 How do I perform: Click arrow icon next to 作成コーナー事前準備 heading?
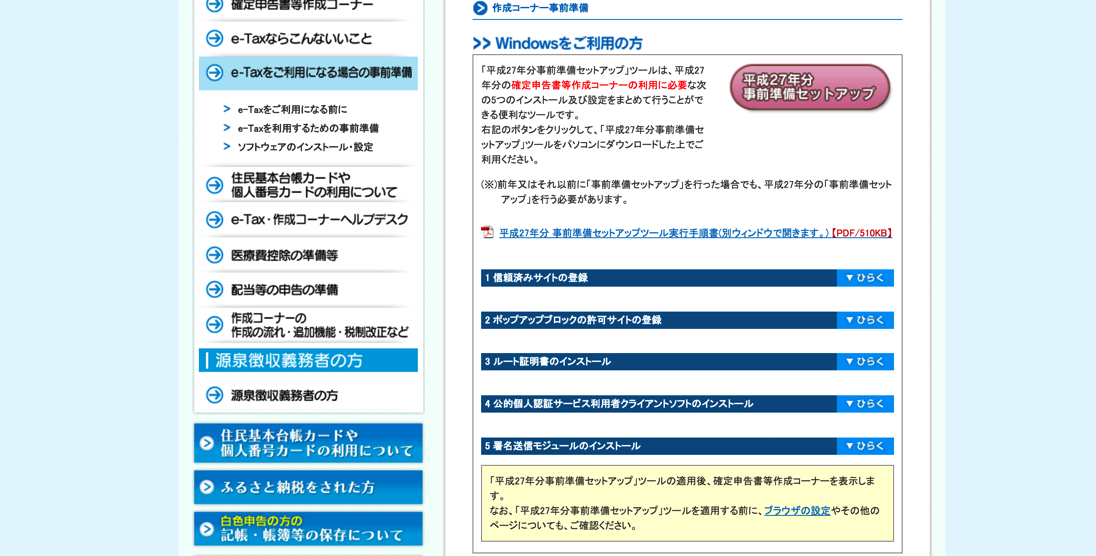(x=480, y=8)
